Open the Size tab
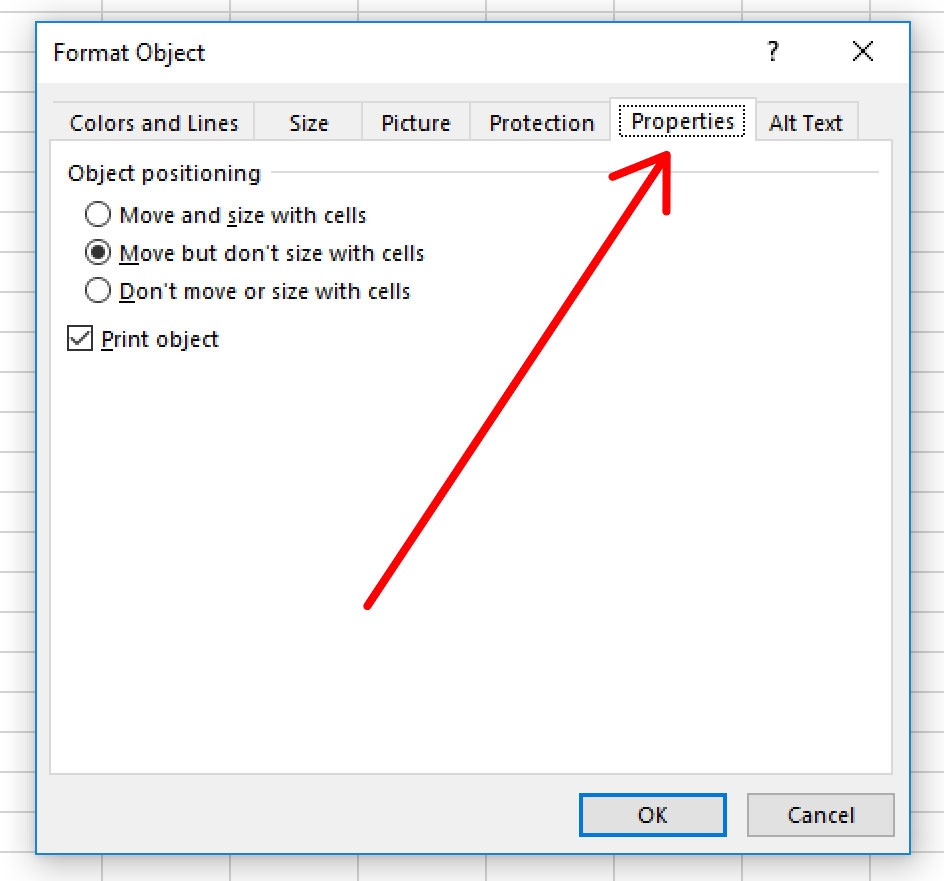This screenshot has width=944, height=881. [x=308, y=123]
